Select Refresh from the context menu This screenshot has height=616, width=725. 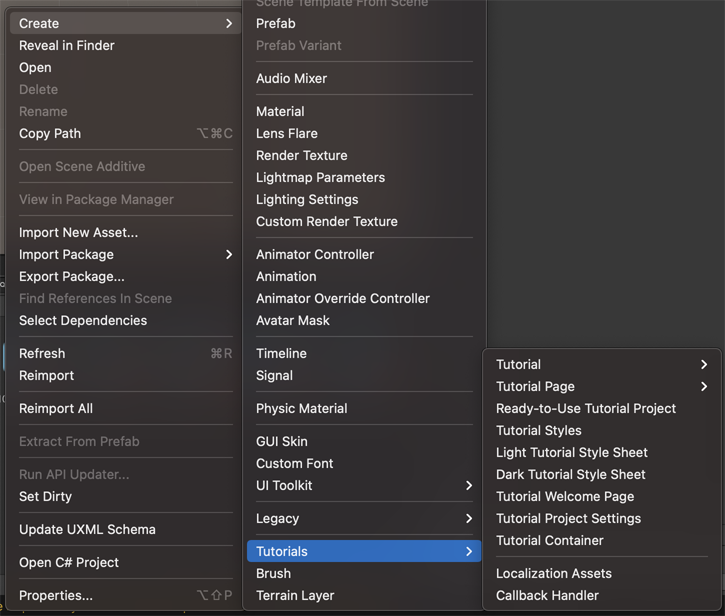pos(42,354)
